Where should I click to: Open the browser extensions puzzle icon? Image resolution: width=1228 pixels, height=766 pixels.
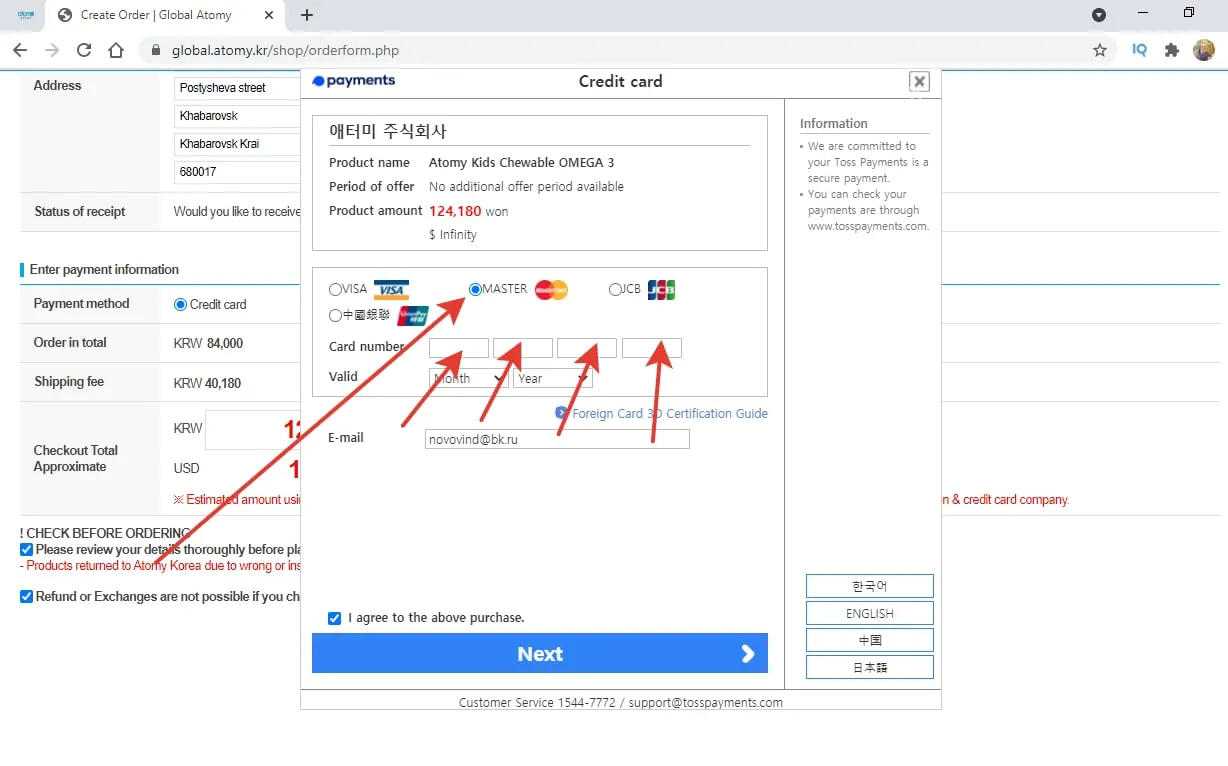point(1172,50)
